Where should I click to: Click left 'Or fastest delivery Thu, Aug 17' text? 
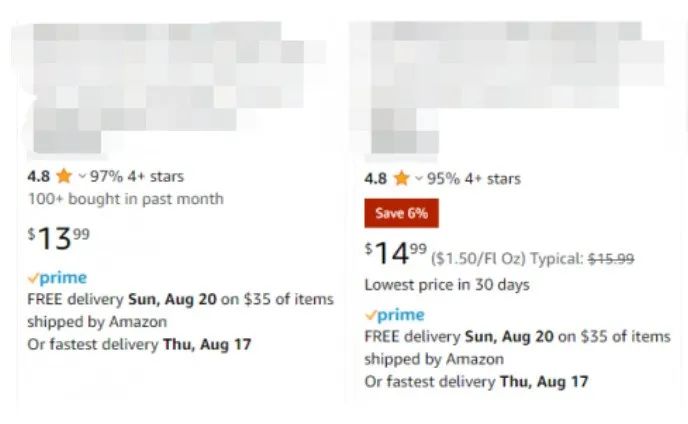pyautogui.click(x=139, y=344)
